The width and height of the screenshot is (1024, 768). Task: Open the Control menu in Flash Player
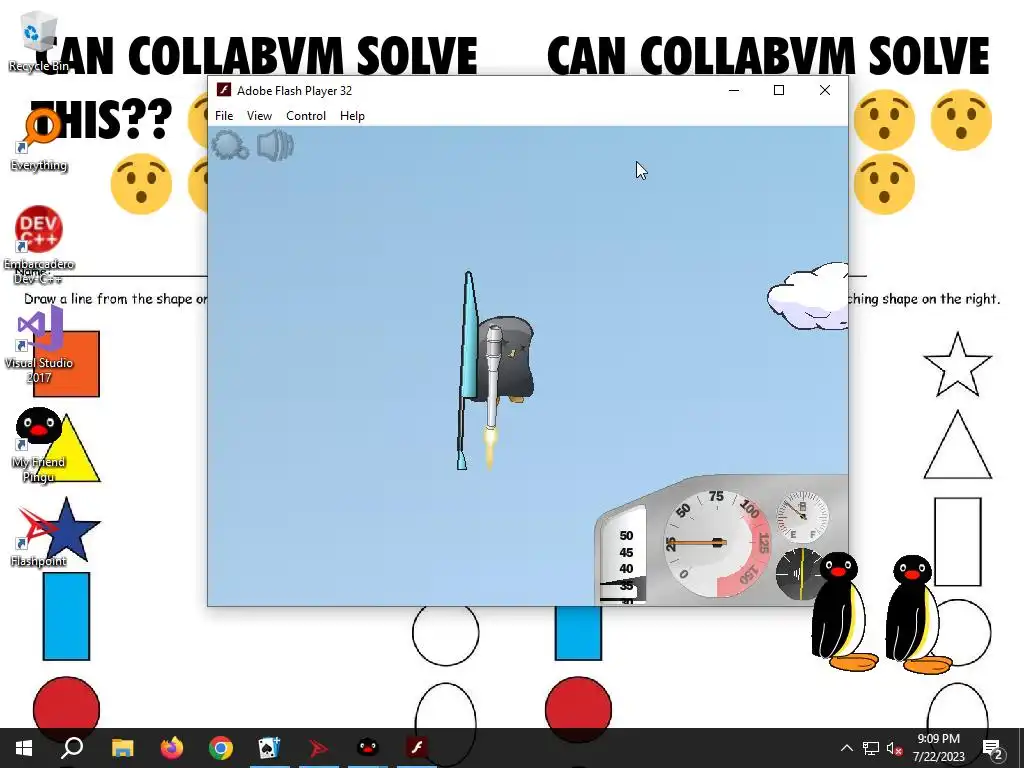point(306,116)
